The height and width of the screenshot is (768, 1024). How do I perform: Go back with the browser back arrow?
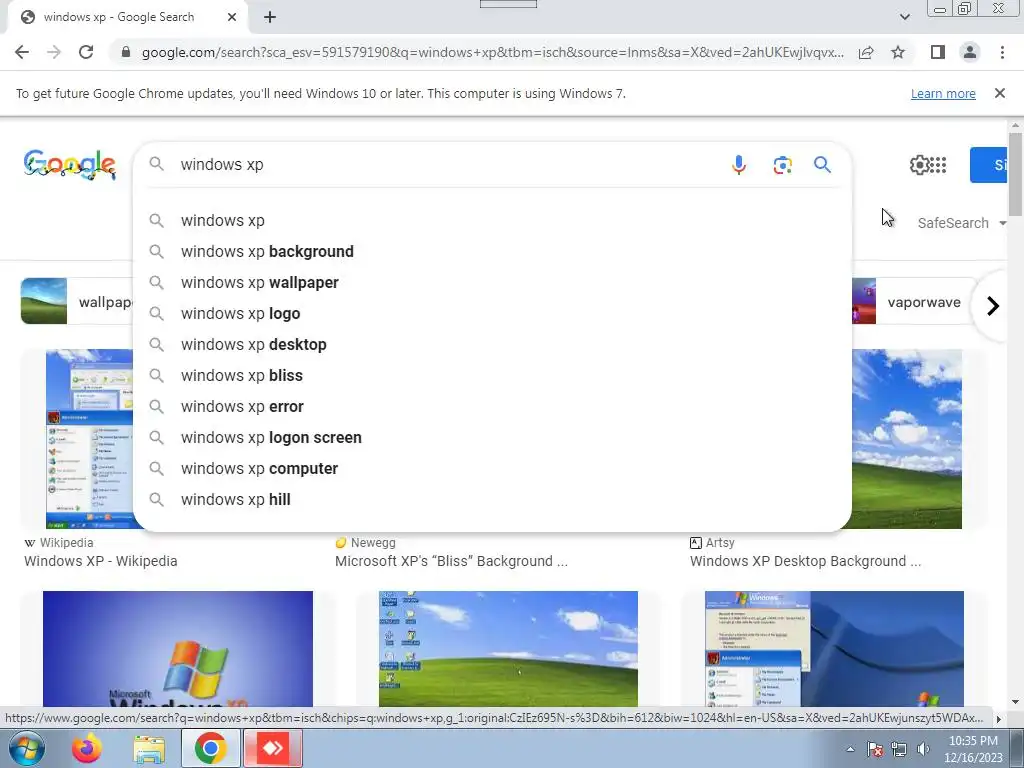click(22, 52)
